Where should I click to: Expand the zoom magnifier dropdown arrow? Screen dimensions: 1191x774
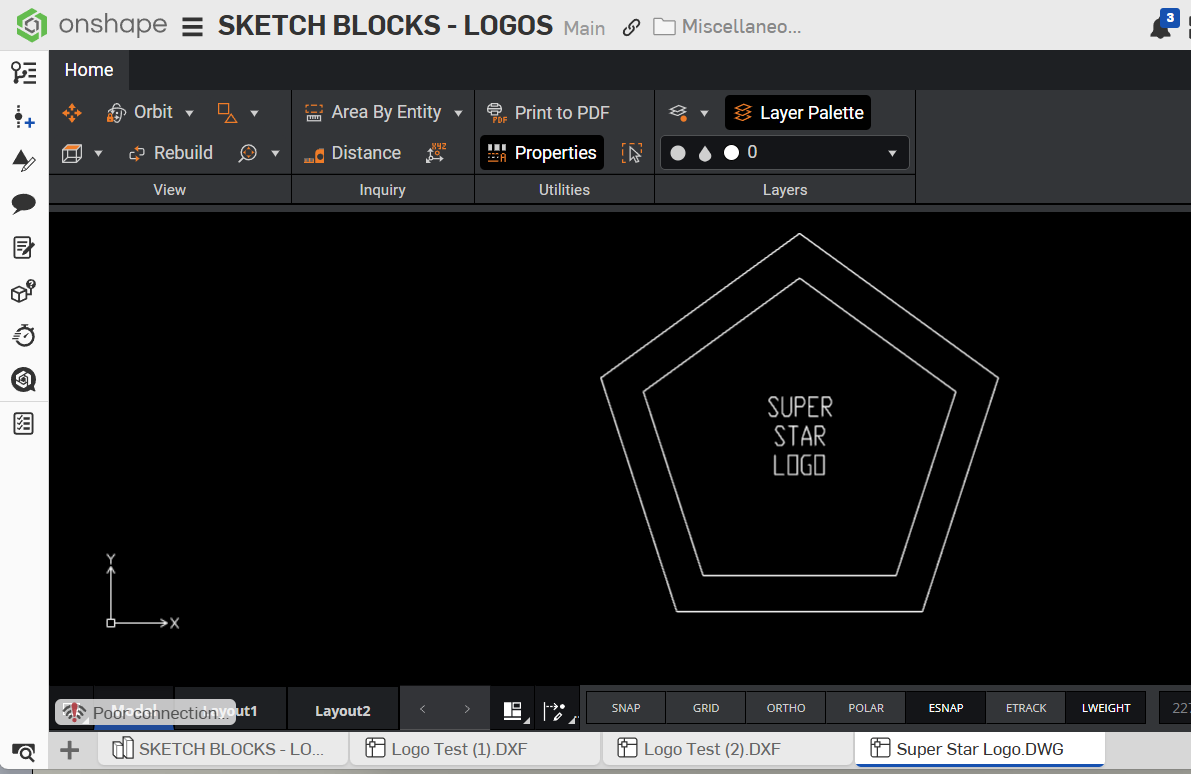click(276, 153)
